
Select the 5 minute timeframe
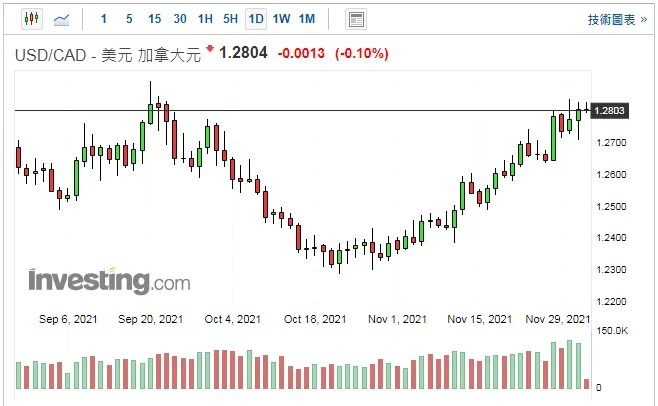coord(129,19)
